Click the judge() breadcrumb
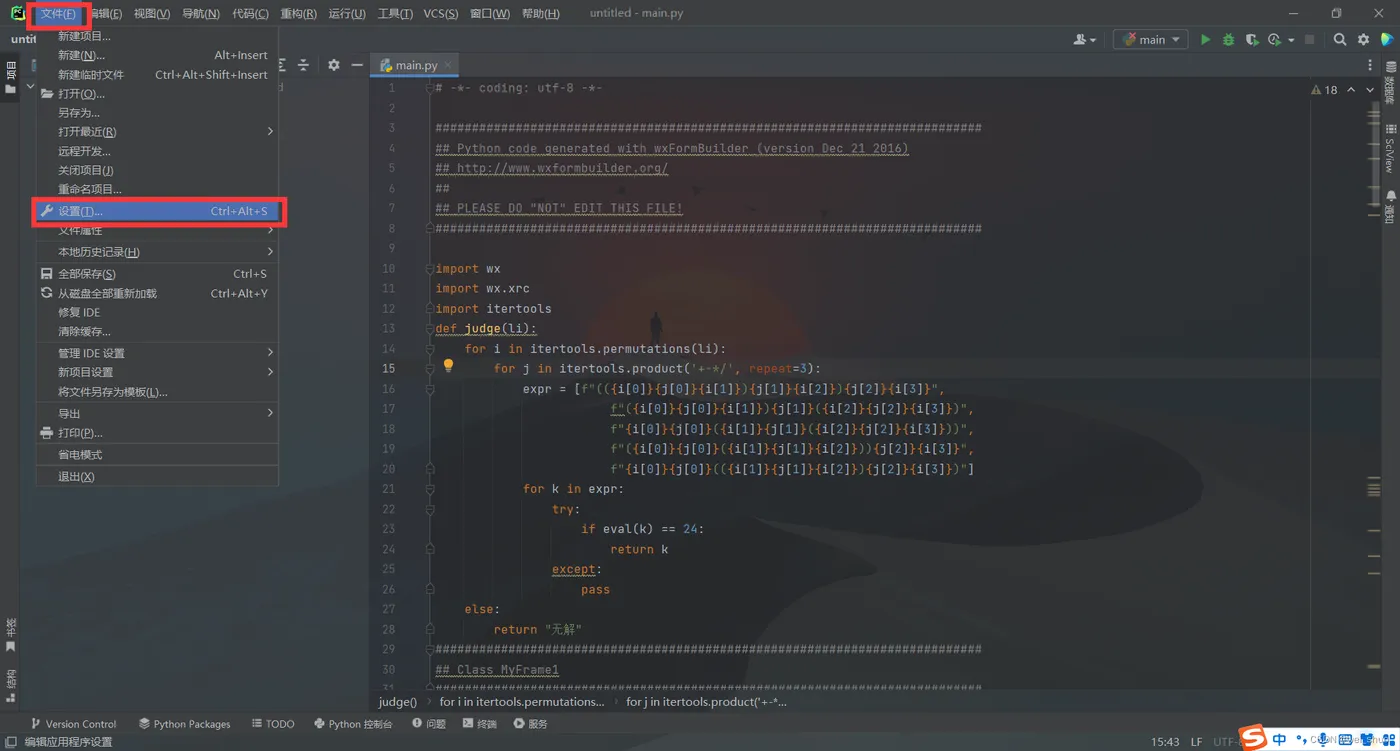This screenshot has height=751, width=1400. click(x=398, y=702)
